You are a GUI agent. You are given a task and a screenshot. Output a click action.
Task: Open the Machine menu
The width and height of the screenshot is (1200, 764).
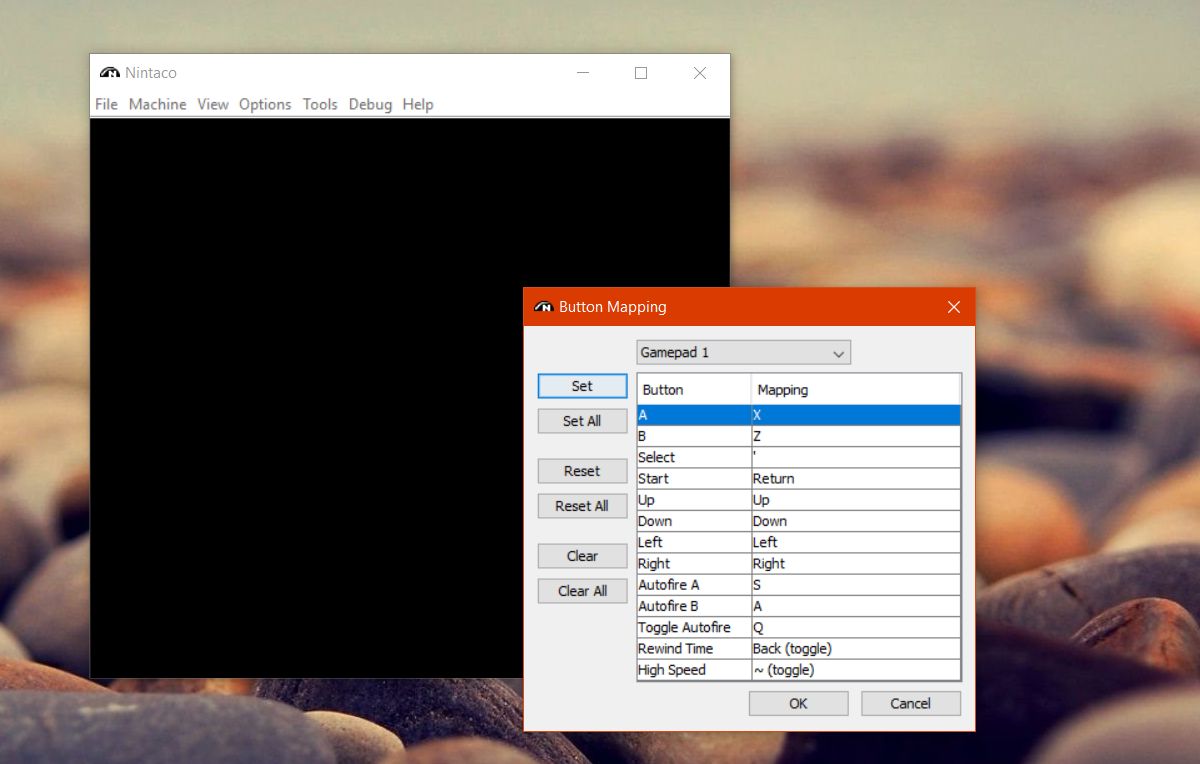[x=157, y=104]
